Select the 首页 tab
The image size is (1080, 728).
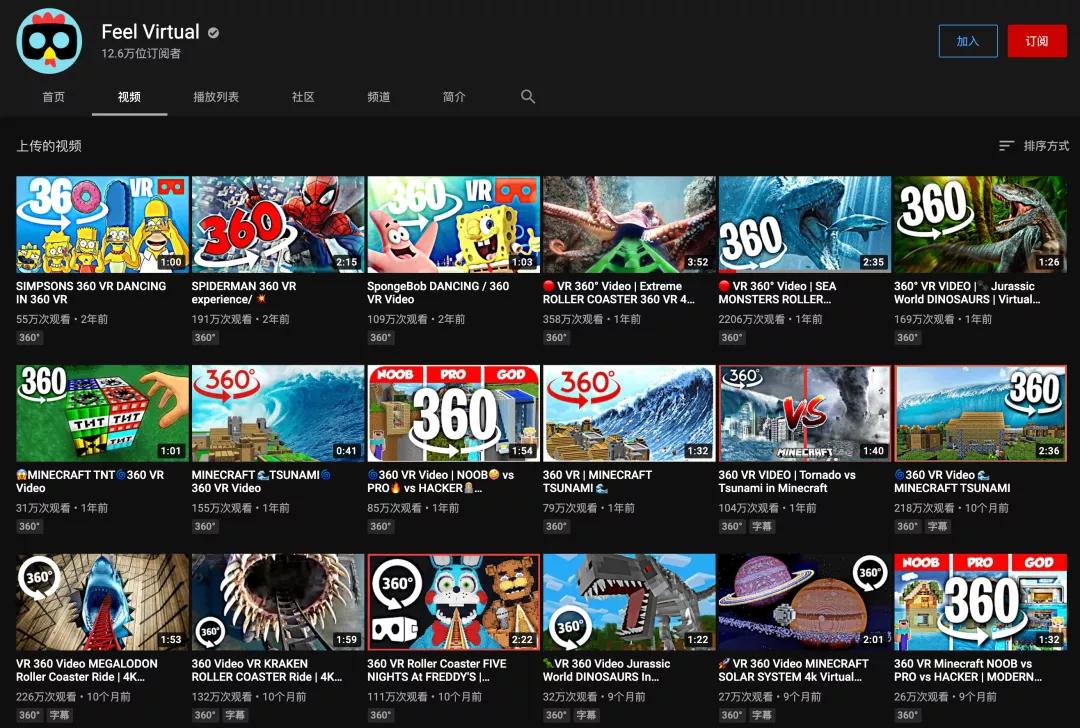[x=53, y=97]
